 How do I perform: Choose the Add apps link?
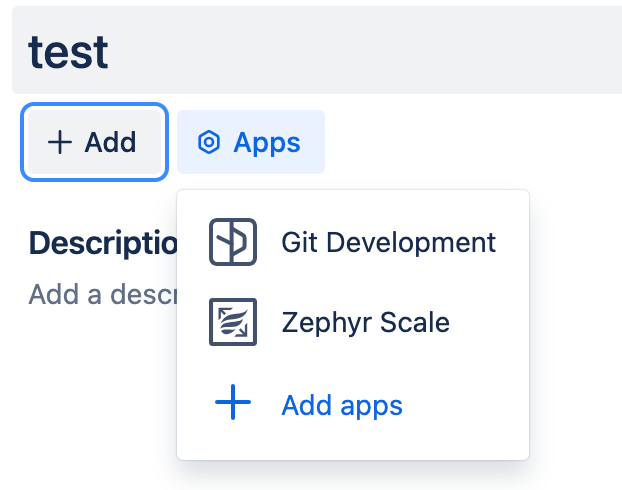tap(353, 404)
